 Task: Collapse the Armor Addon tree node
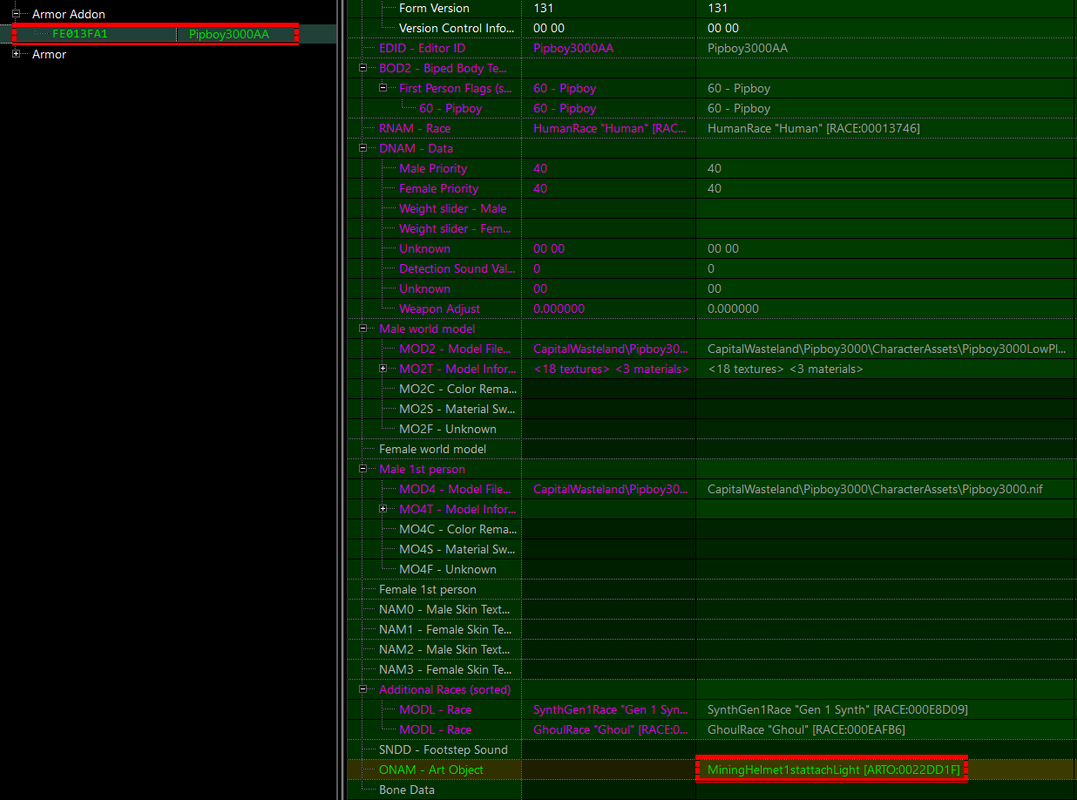(16, 14)
